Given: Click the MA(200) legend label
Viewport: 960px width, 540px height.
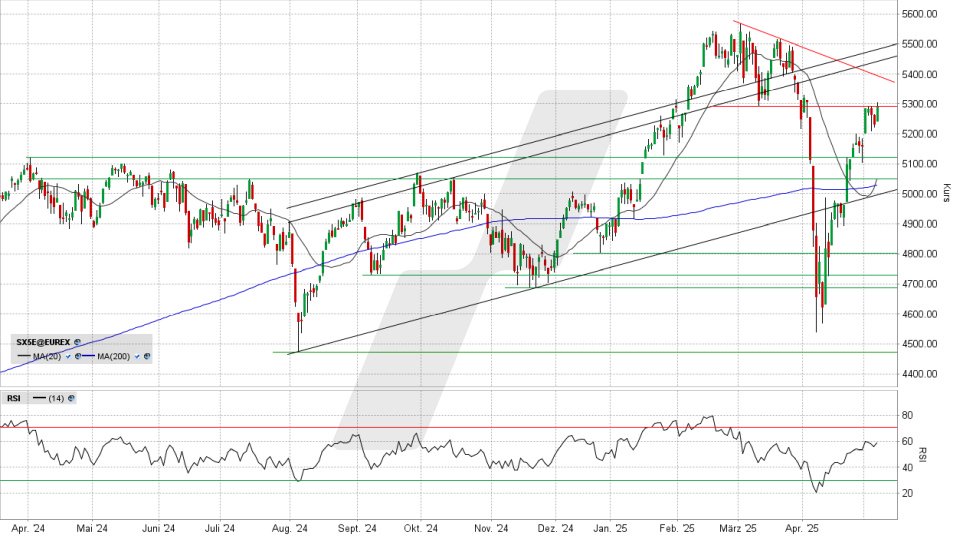Looking at the screenshot, I should pos(114,356).
